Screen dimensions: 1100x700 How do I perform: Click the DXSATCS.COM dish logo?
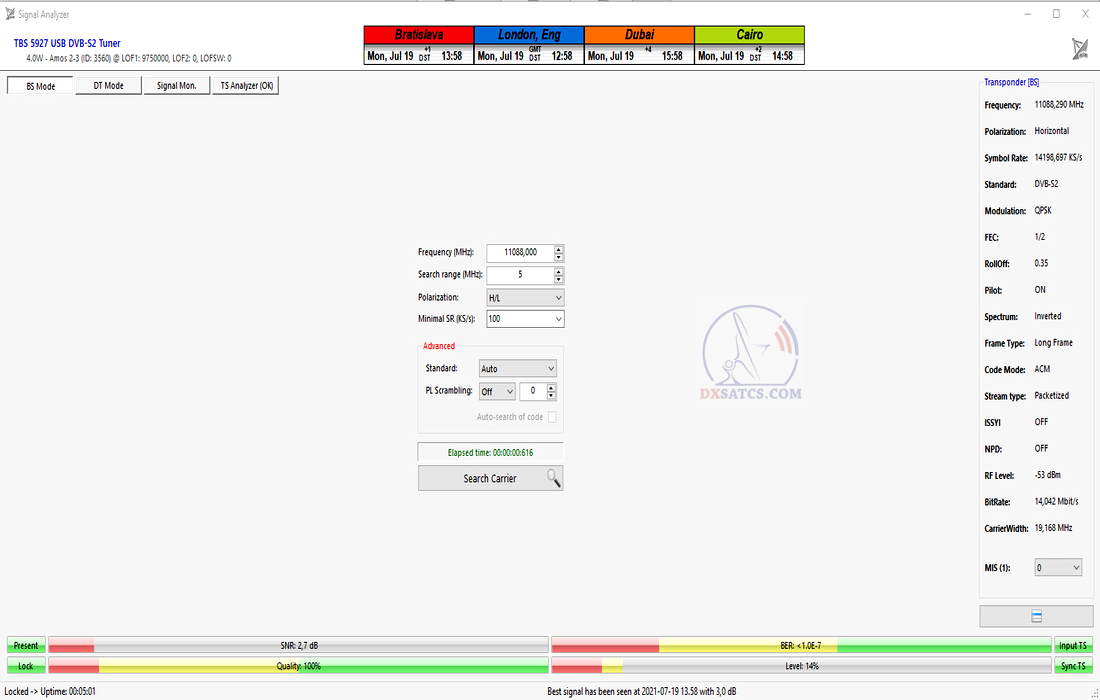coord(751,354)
